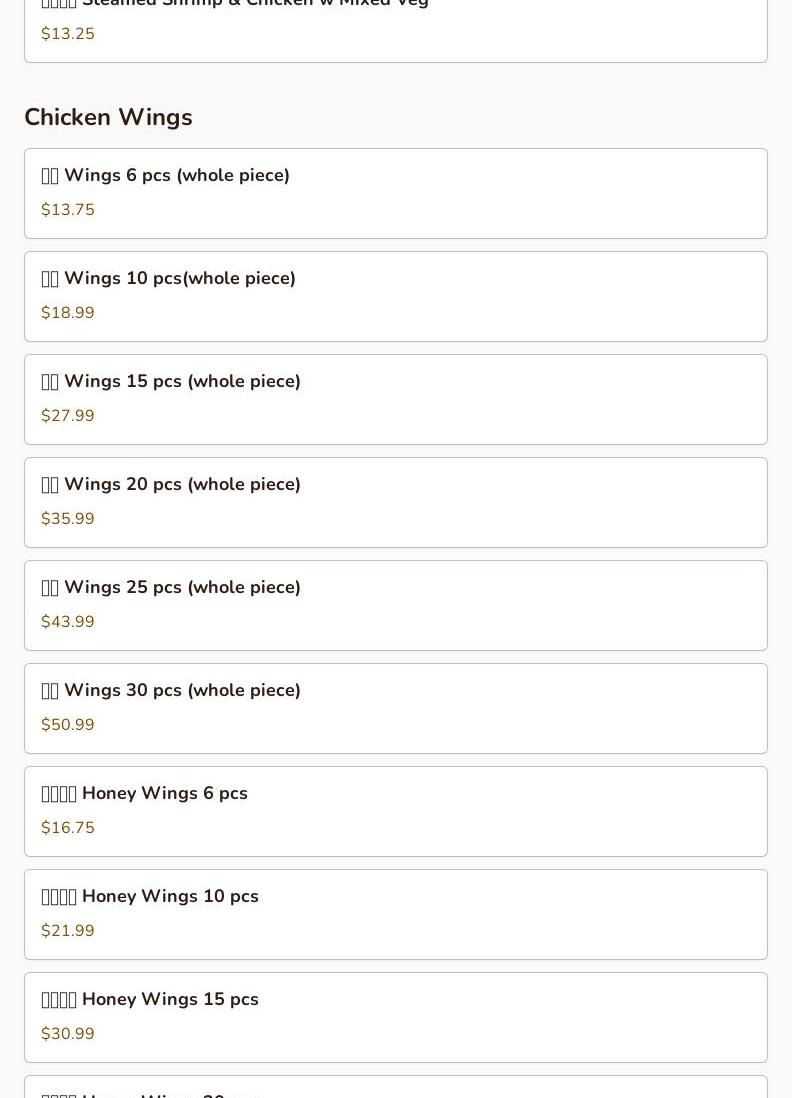Open Wings 10 pcs(whole piece) menu item

396,296
